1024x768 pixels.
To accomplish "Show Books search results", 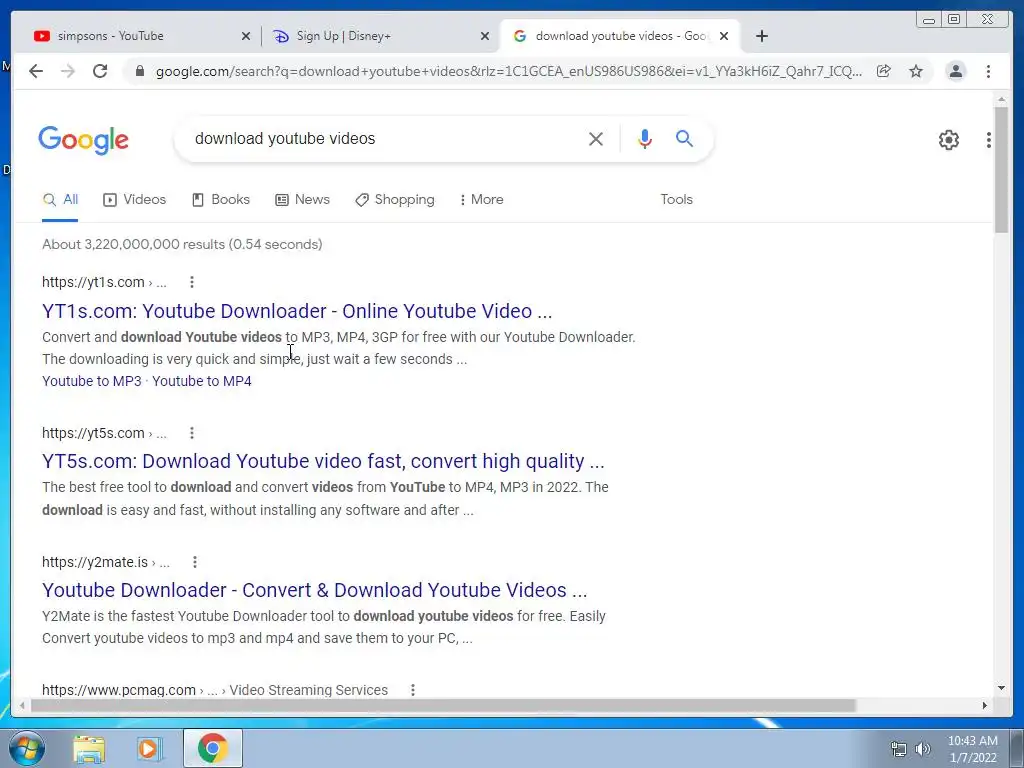I will click(x=221, y=200).
